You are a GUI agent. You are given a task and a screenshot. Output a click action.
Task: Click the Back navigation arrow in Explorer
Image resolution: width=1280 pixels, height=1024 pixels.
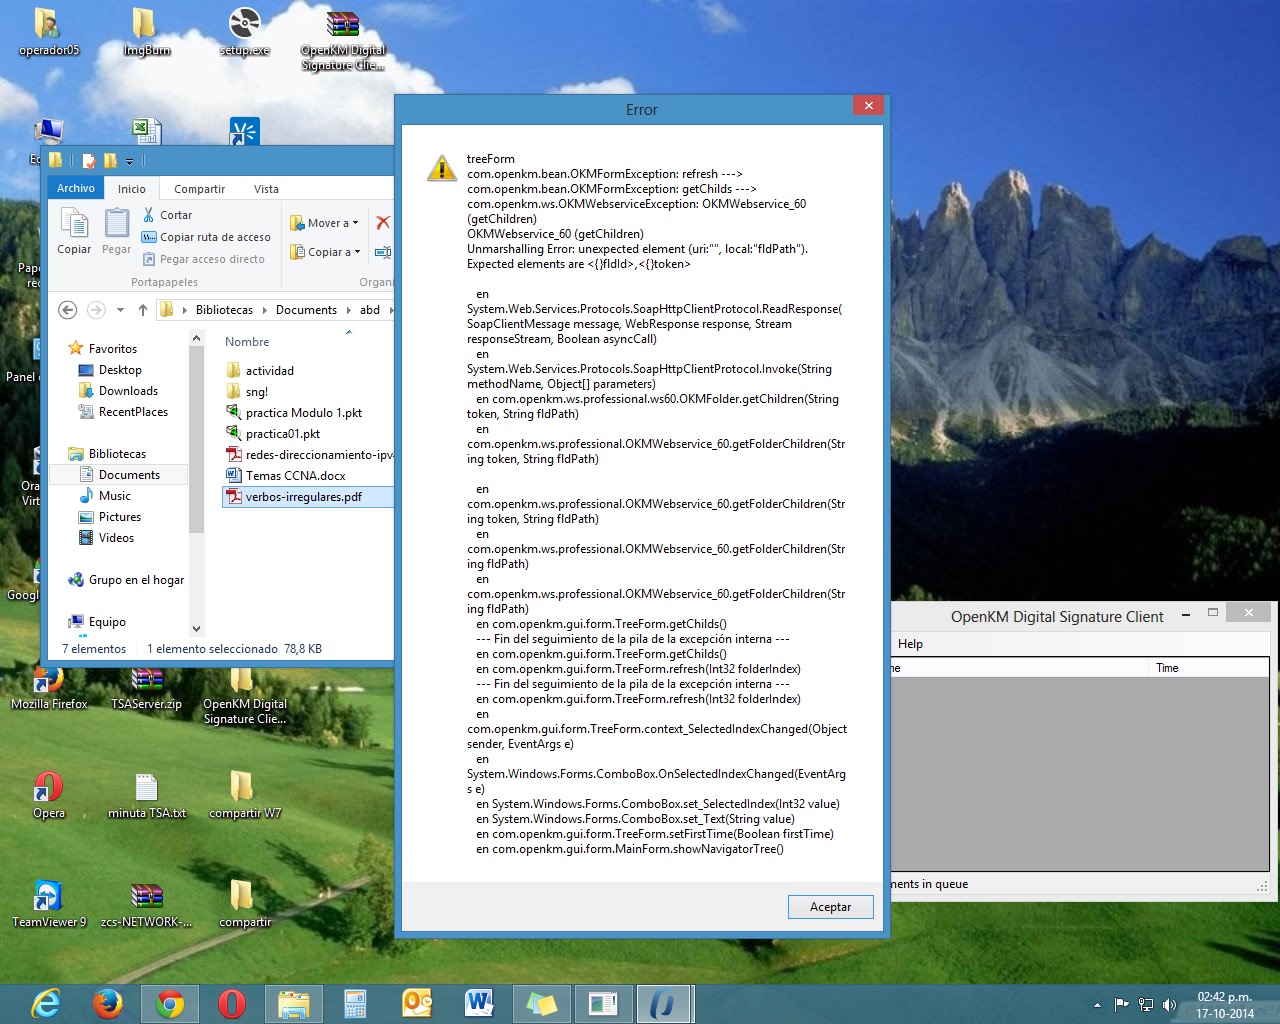68,310
